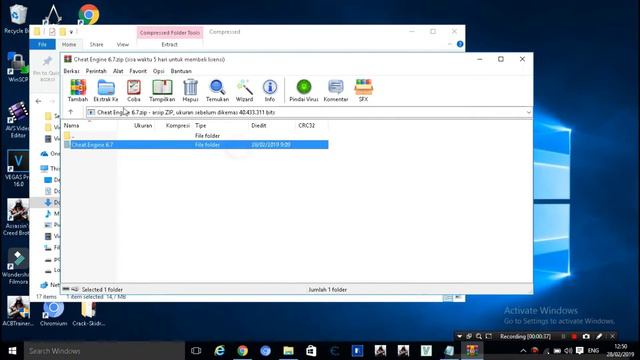Open the Crack-Skidr desktop folder
Image resolution: width=640 pixels, height=360 pixels.
coord(89,313)
